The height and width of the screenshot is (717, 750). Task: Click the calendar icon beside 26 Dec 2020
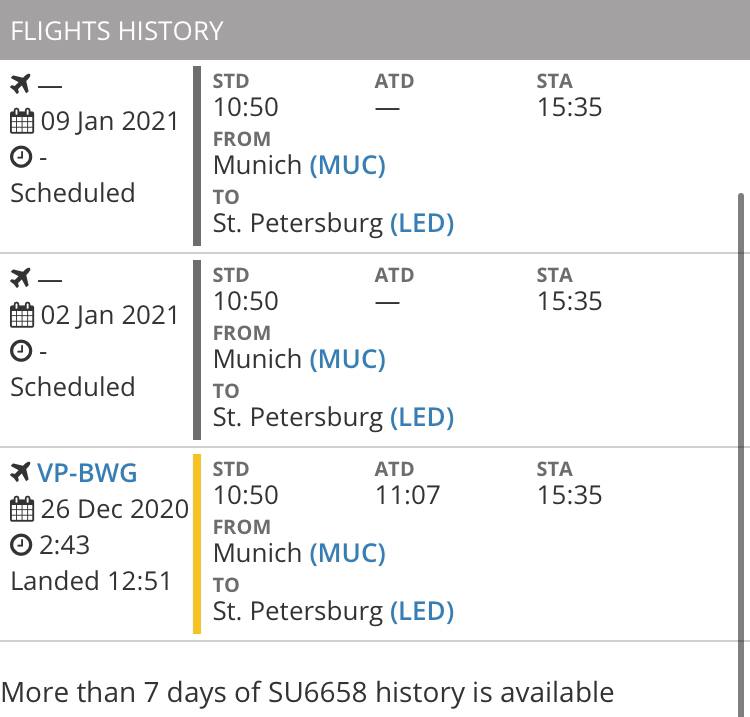[22, 509]
